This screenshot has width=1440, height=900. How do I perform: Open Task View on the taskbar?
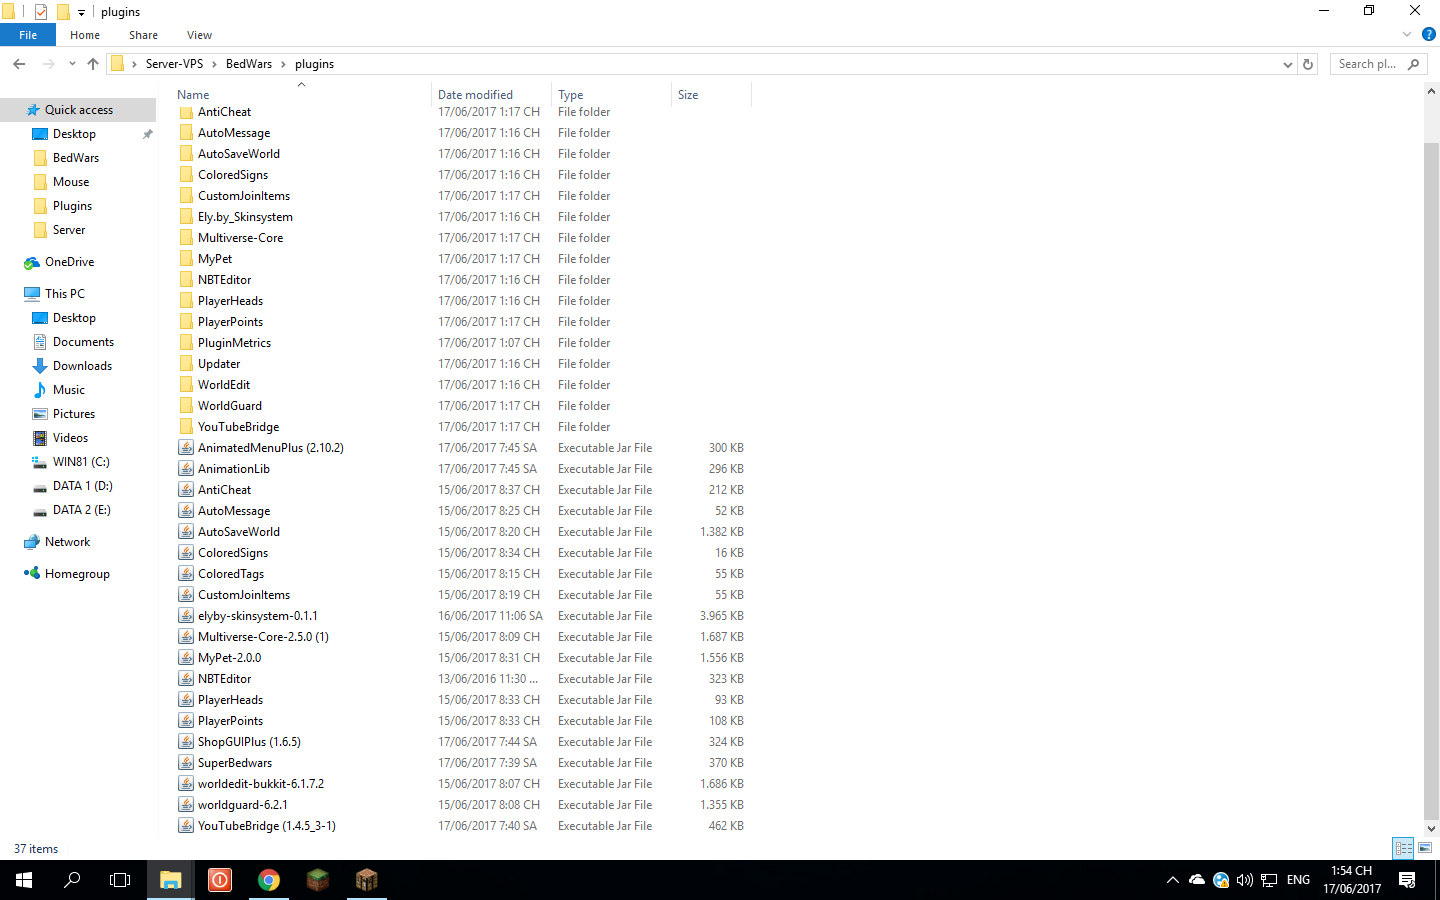[x=120, y=880]
